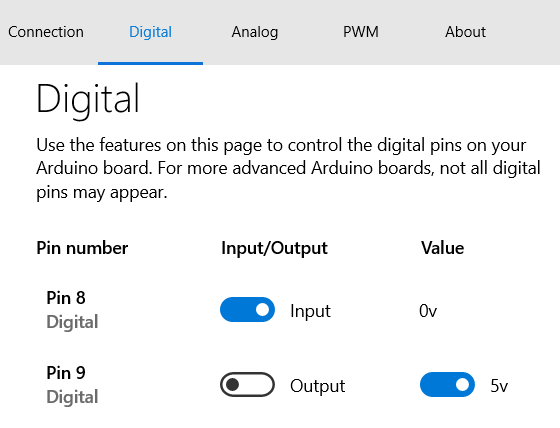Image resolution: width=560 pixels, height=428 pixels.
Task: Click the Input/Output column header
Action: coord(274,248)
